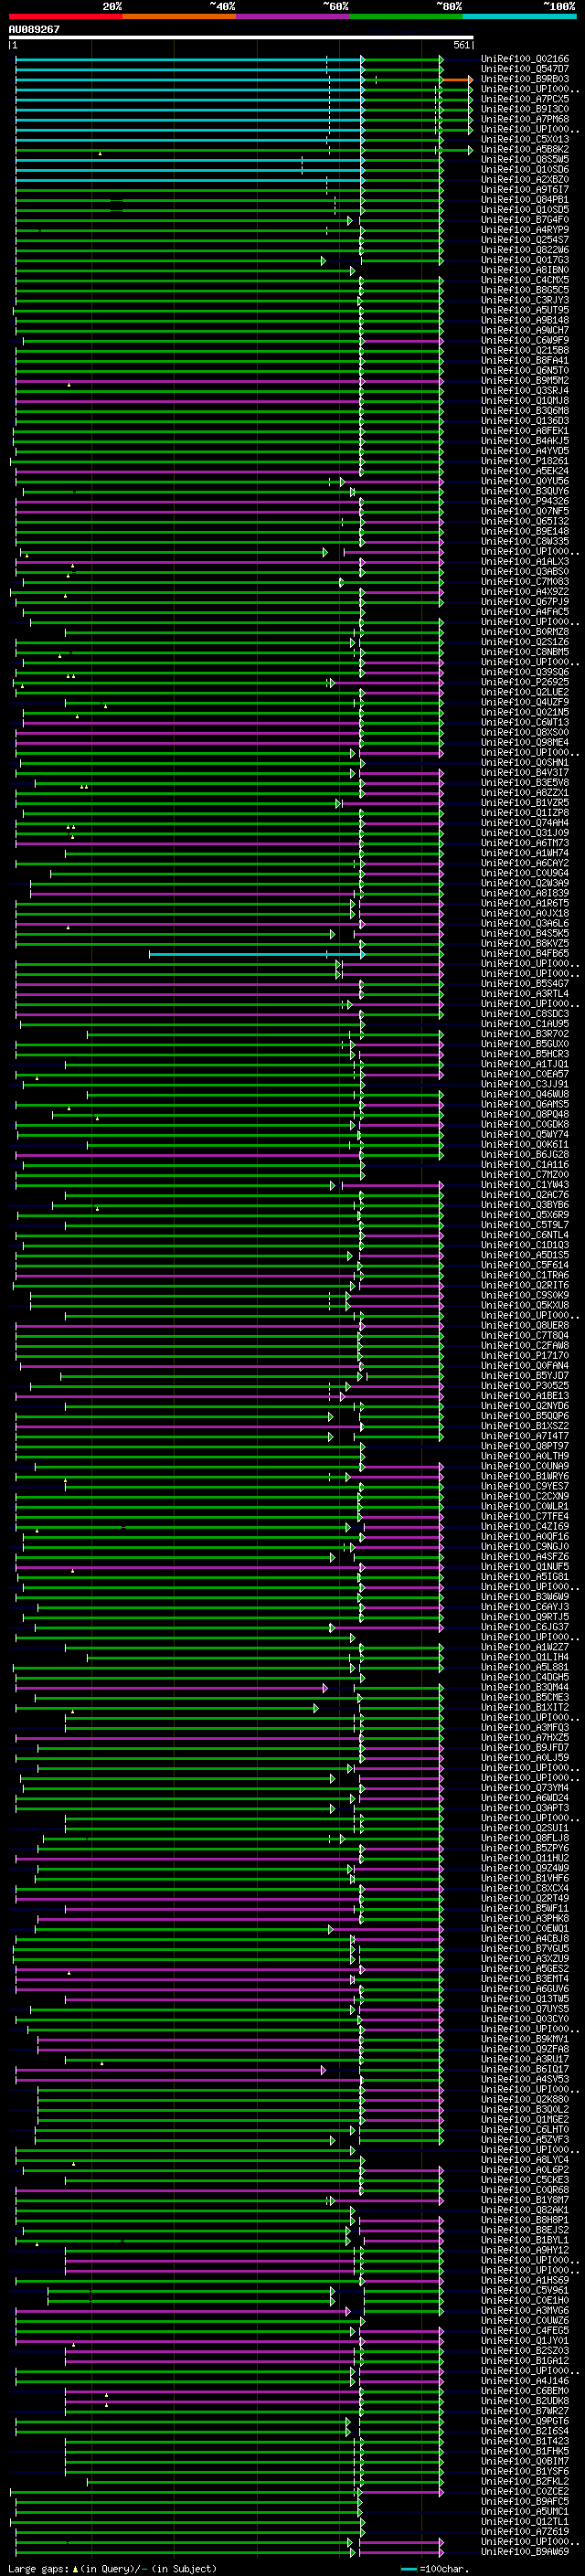
Task: Open hit UniRef100_C7M083
Action: [525, 582]
